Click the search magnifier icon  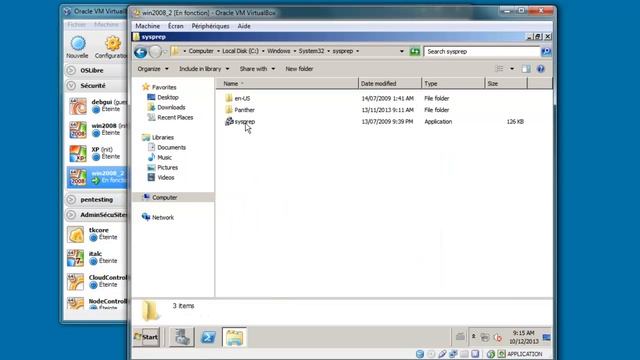point(546,51)
